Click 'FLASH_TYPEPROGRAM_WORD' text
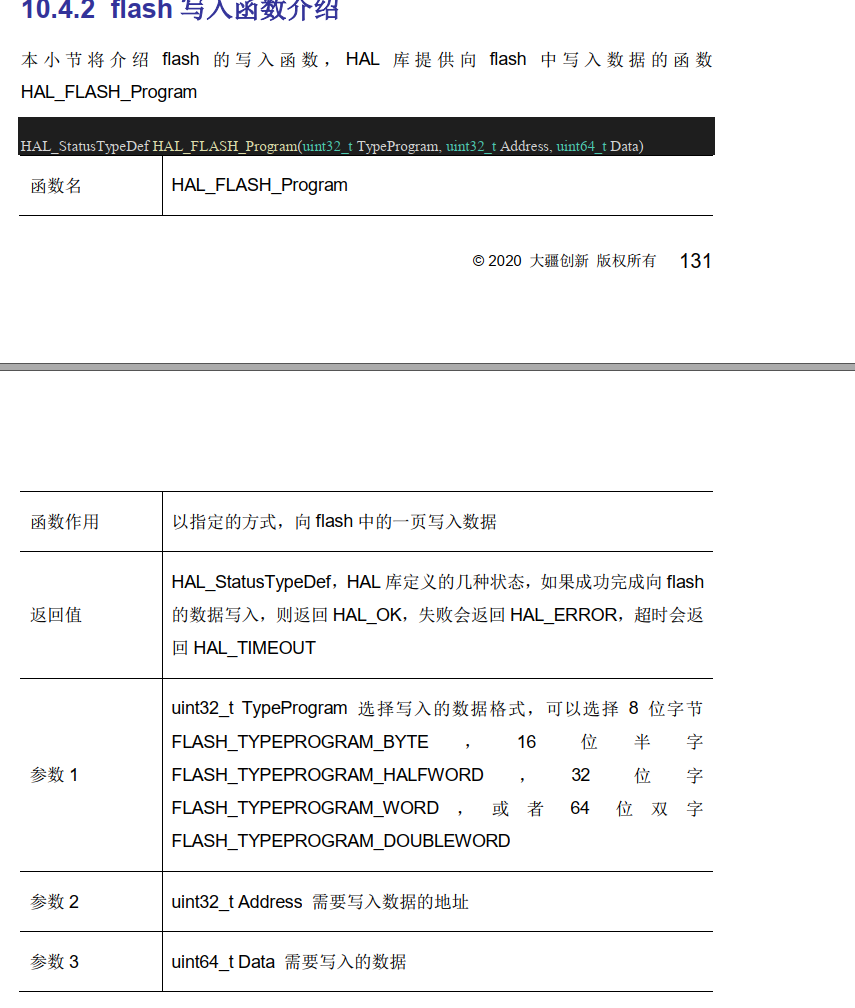 click(x=305, y=807)
